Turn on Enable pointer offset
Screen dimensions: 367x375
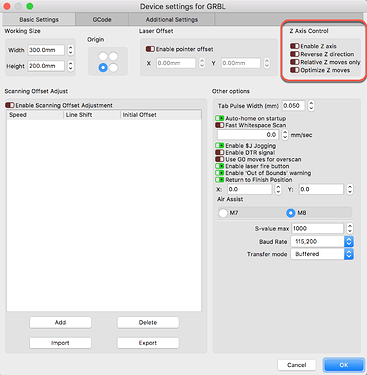coord(150,49)
